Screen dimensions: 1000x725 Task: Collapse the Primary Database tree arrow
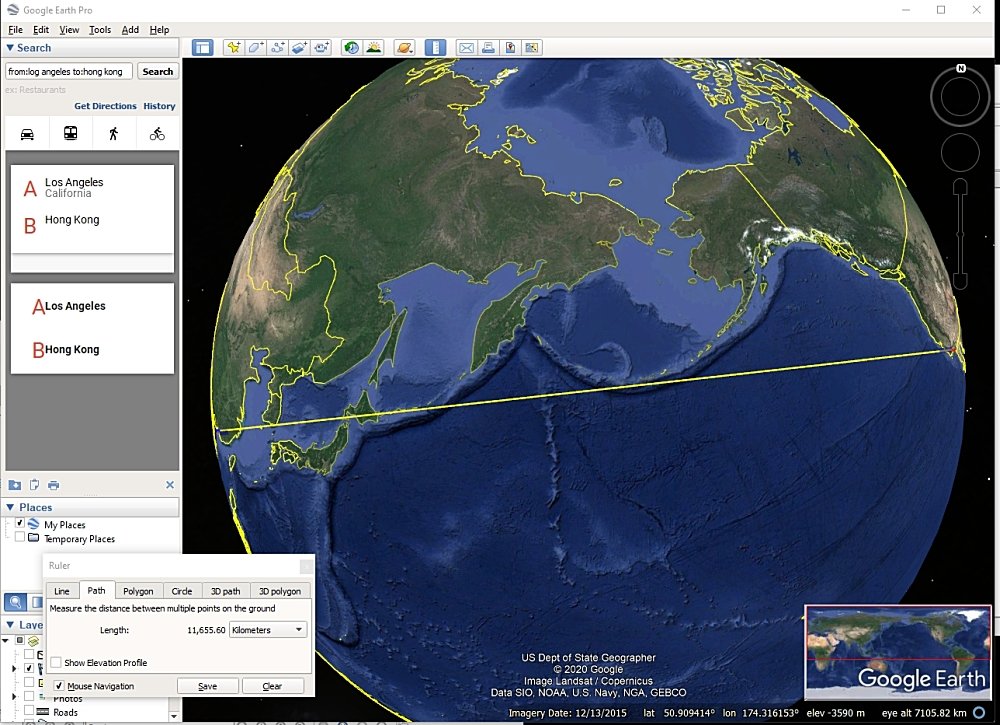click(x=6, y=640)
